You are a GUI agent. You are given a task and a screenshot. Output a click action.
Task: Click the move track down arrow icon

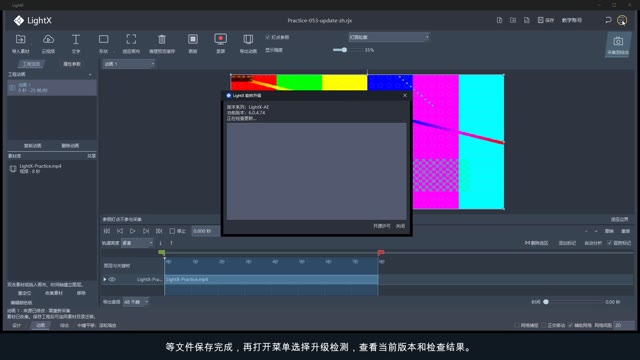coord(160,243)
